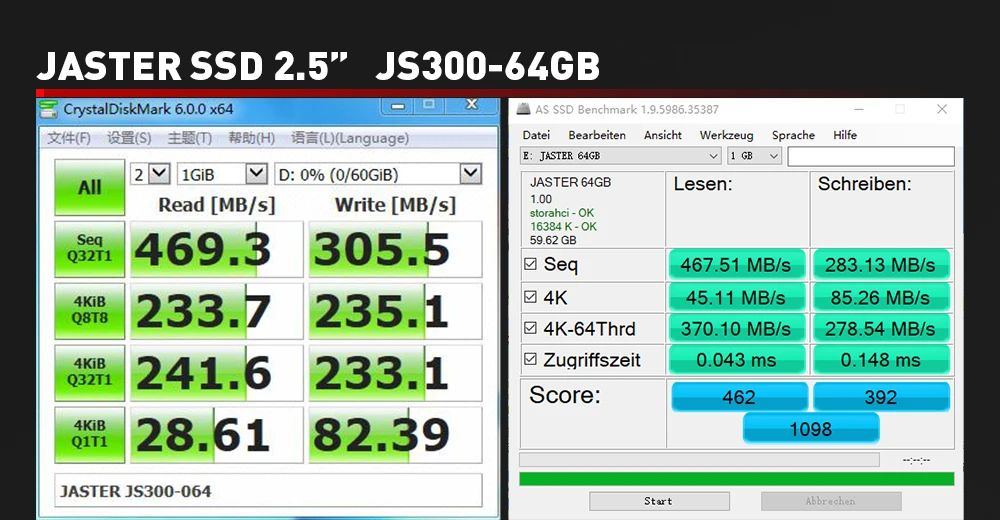
Task: Close the AS SSD Benchmark window
Action: [x=942, y=109]
